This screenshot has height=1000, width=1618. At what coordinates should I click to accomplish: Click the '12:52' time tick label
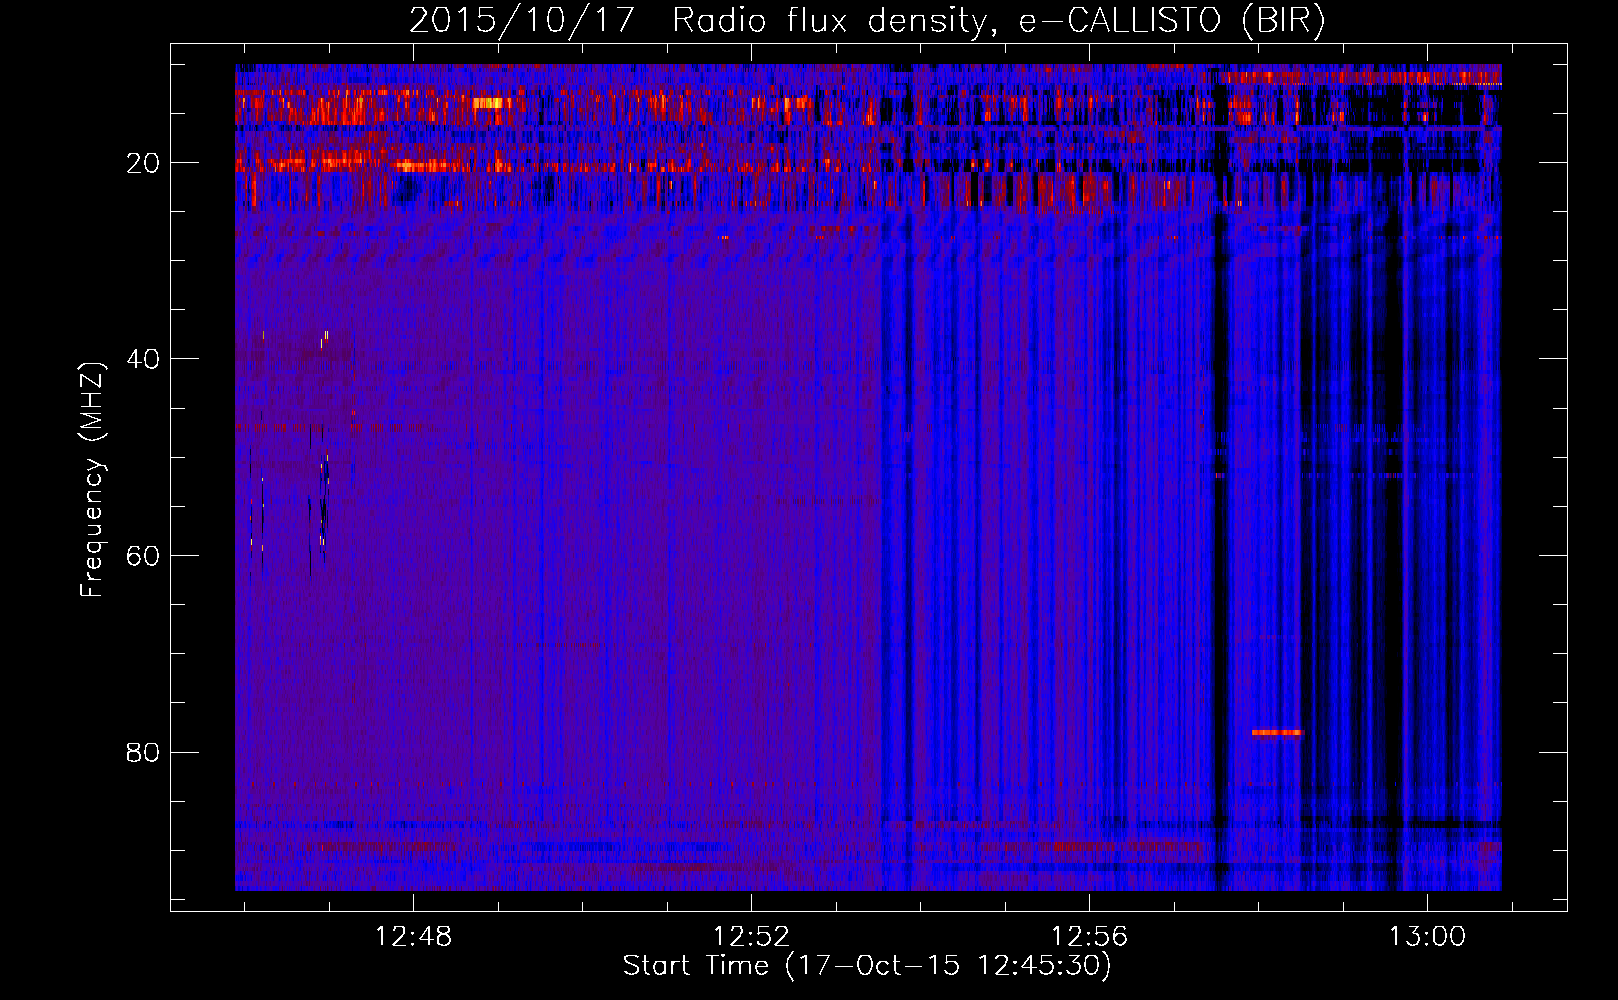tap(751, 937)
